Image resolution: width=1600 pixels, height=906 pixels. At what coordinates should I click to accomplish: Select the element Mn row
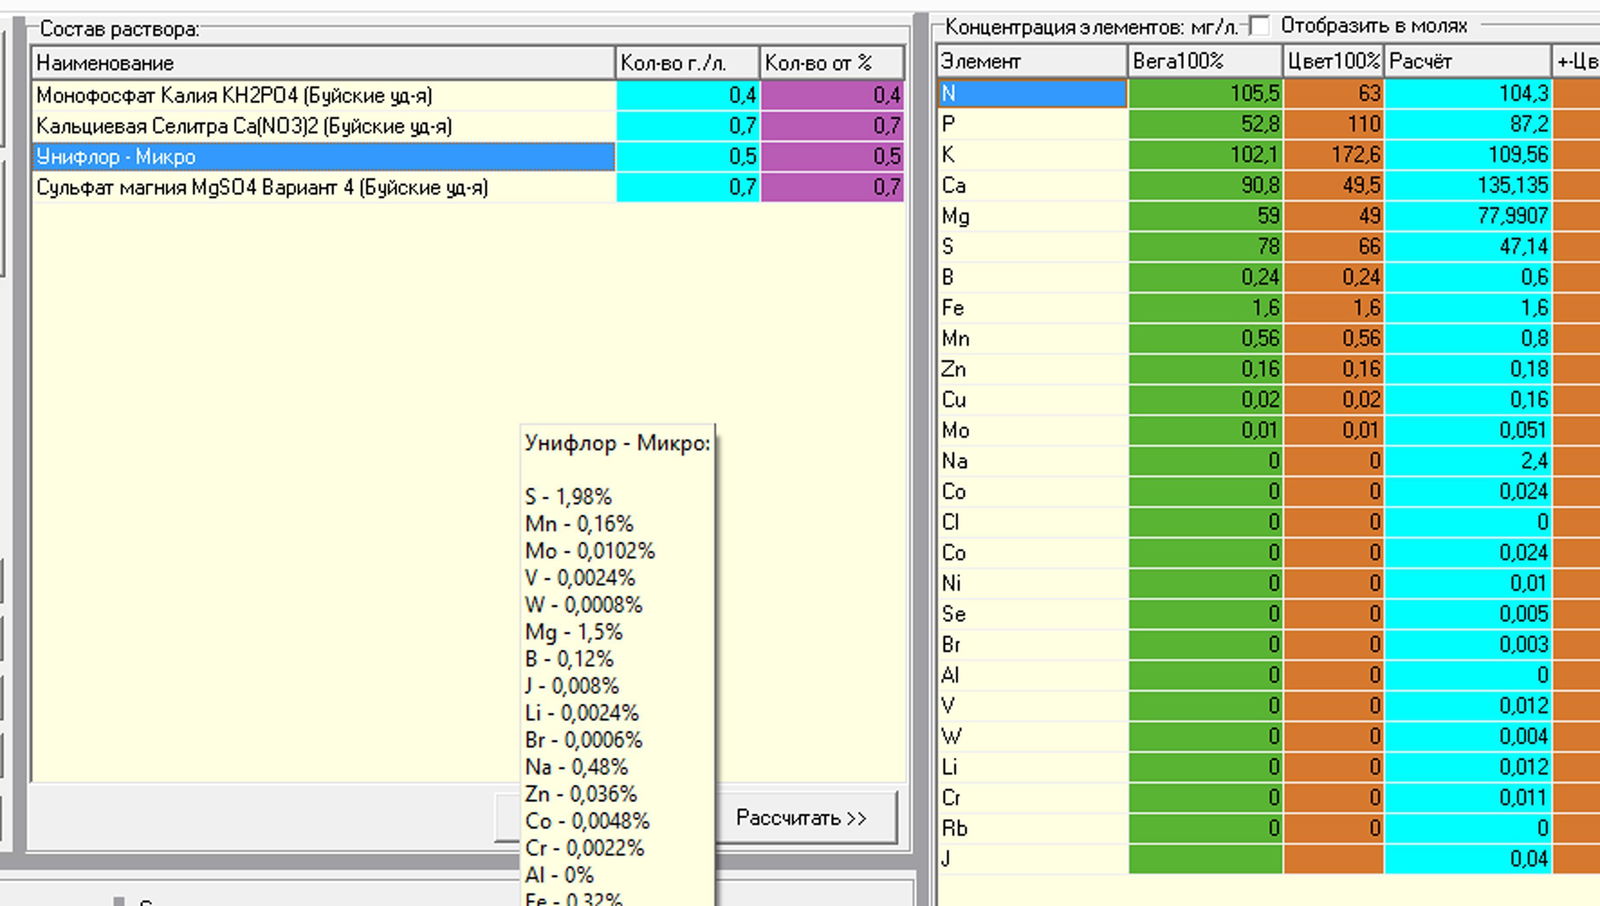tap(1032, 338)
